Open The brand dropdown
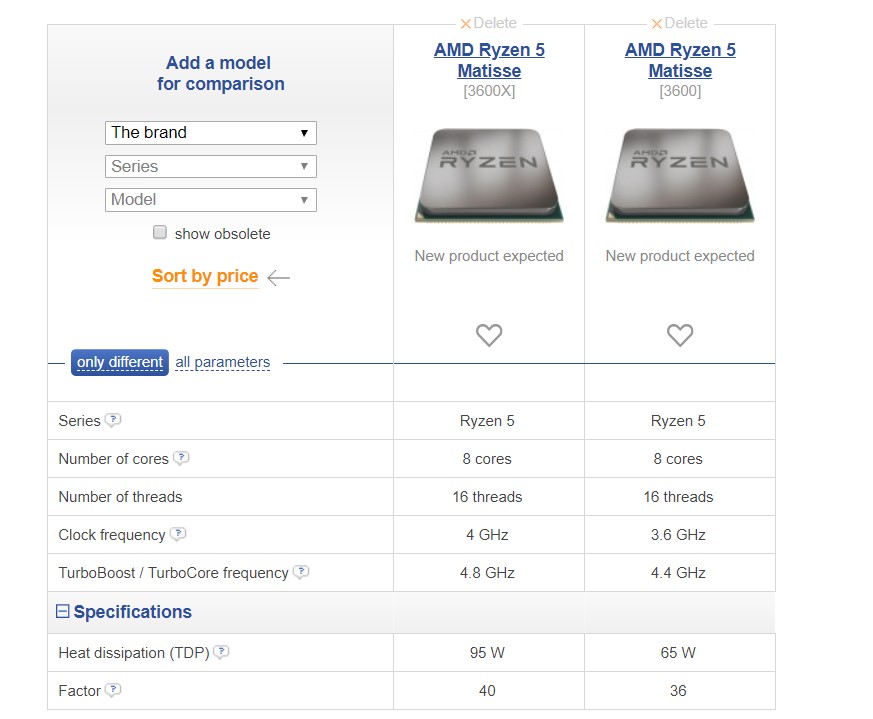This screenshot has height=719, width=873. (x=211, y=133)
